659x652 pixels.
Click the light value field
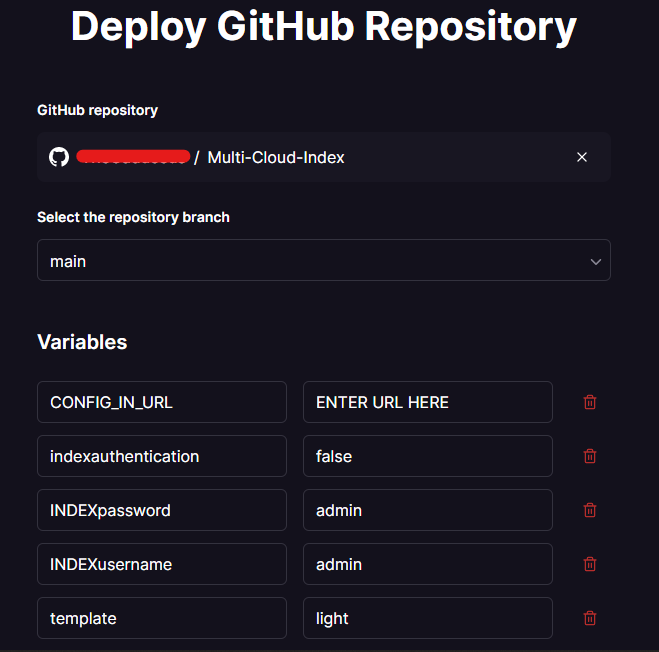pyautogui.click(x=428, y=618)
